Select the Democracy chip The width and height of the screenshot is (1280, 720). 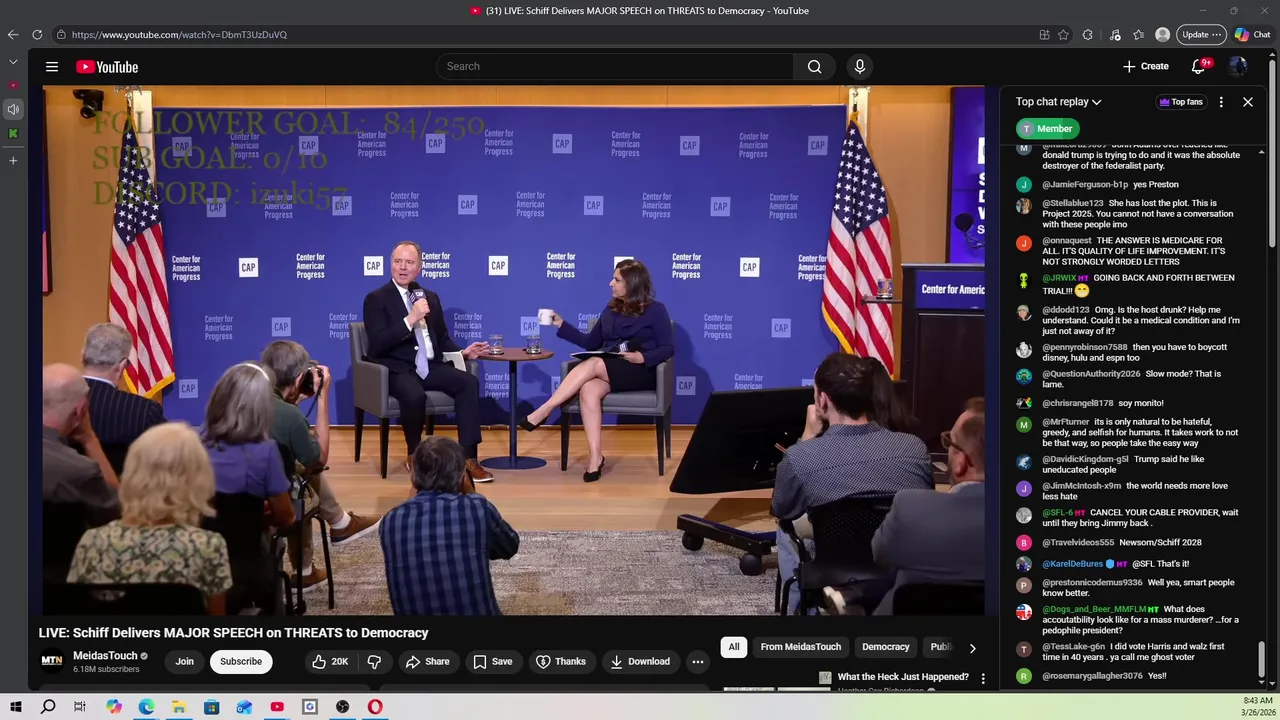click(886, 647)
